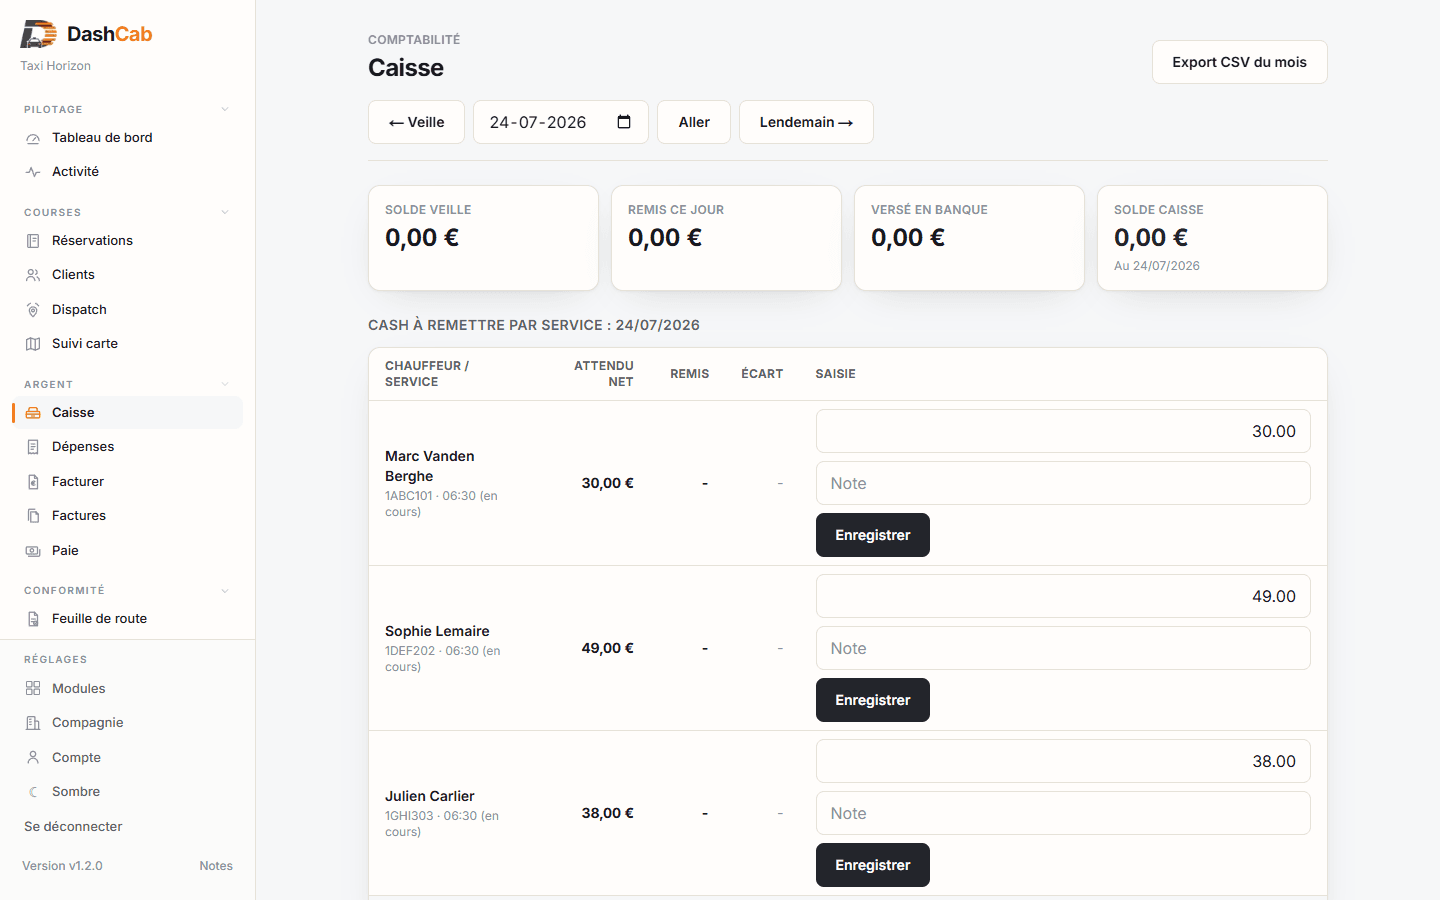
Task: Click the Facturer document icon
Action: click(x=33, y=482)
